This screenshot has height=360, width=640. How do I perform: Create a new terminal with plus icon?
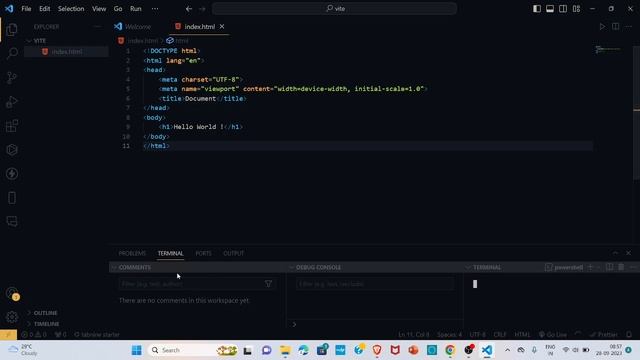click(x=590, y=267)
